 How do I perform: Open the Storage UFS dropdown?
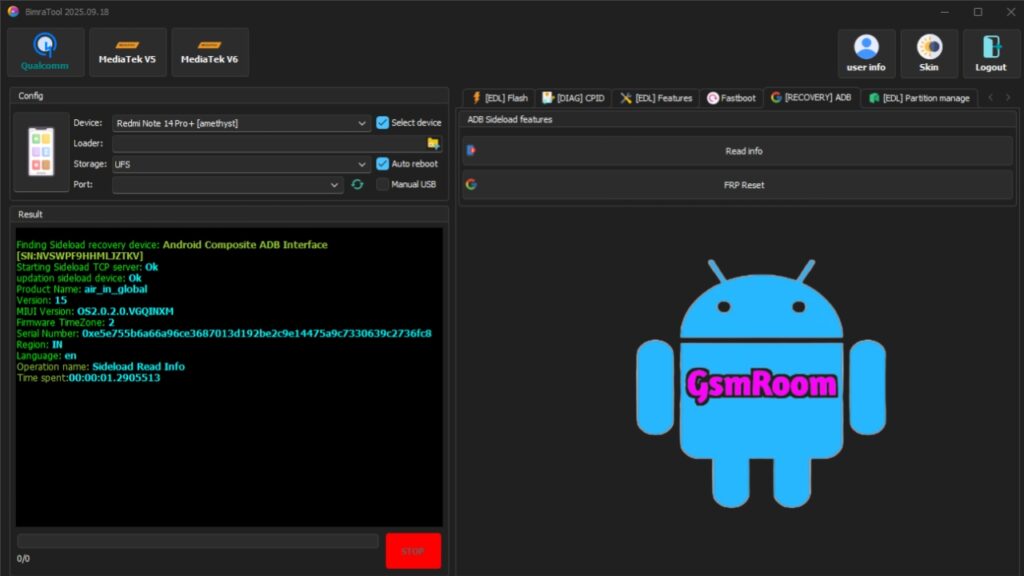[x=362, y=164]
